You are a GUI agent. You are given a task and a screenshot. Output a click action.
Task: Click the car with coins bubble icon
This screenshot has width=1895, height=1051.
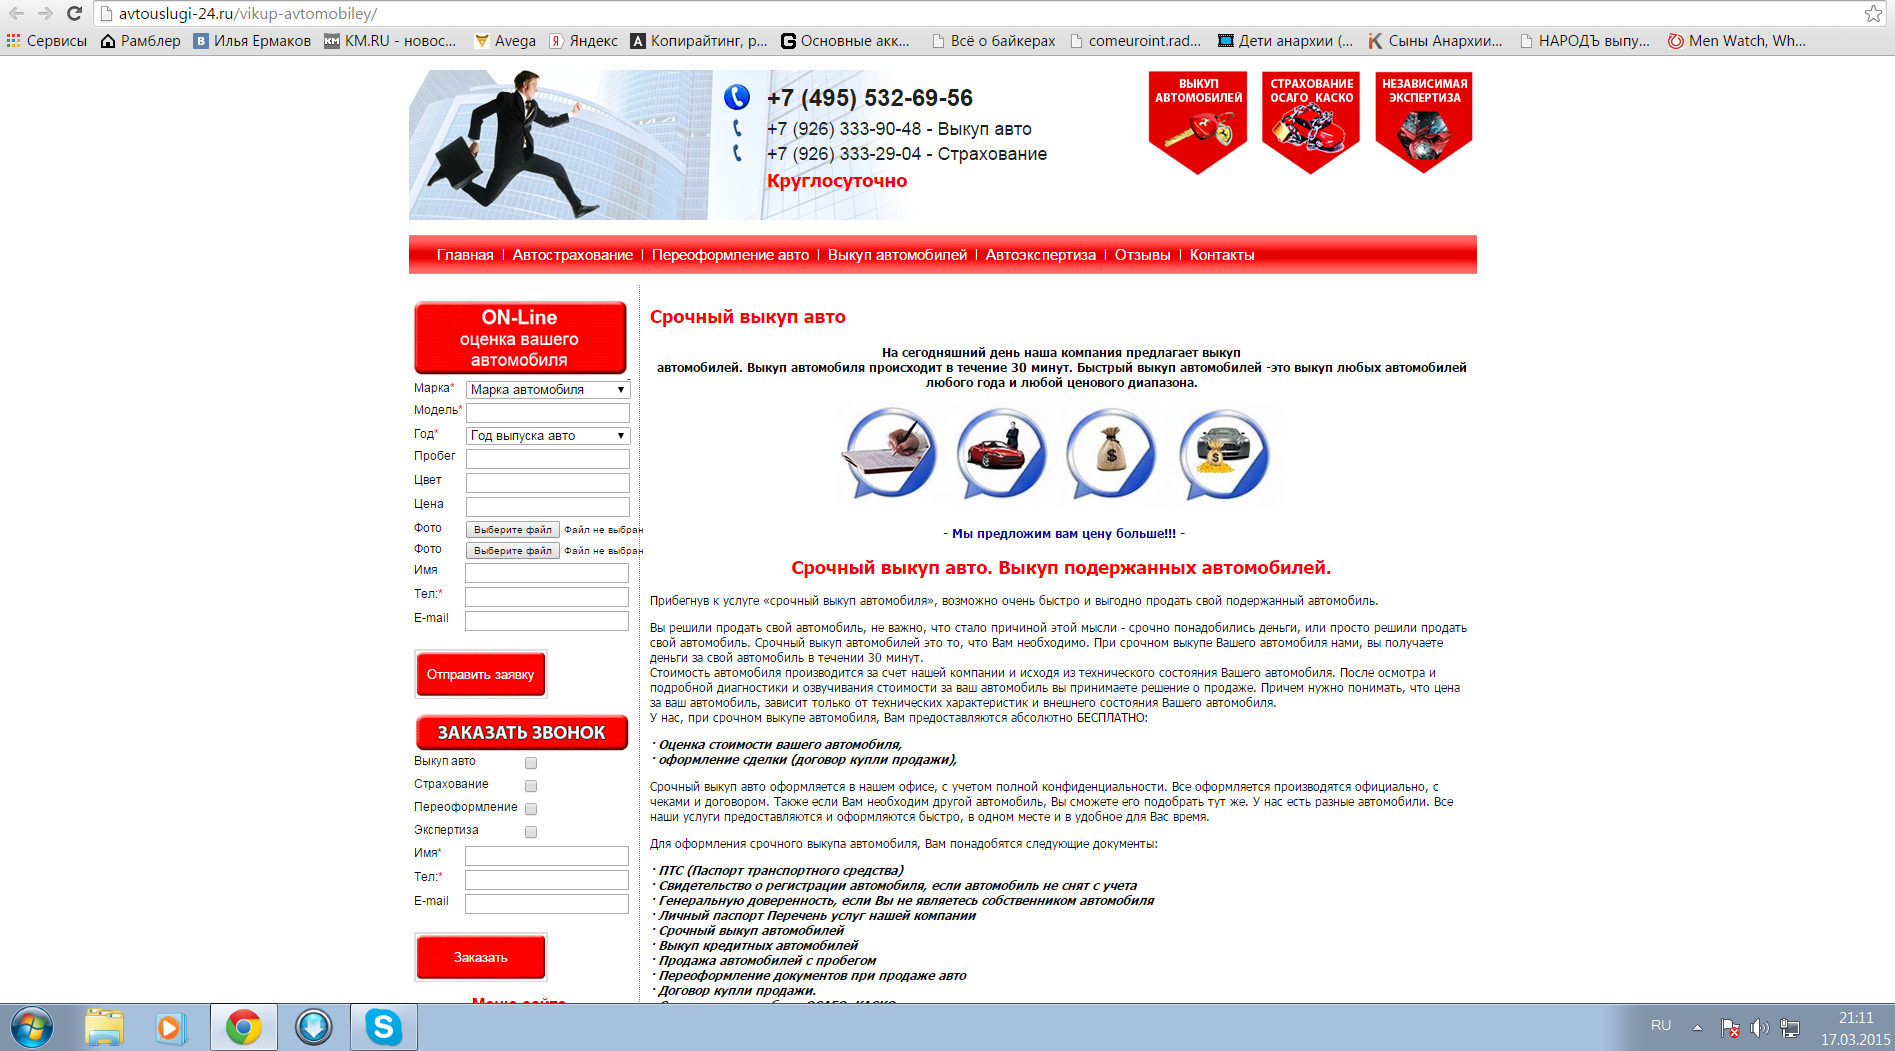pyautogui.click(x=1224, y=454)
